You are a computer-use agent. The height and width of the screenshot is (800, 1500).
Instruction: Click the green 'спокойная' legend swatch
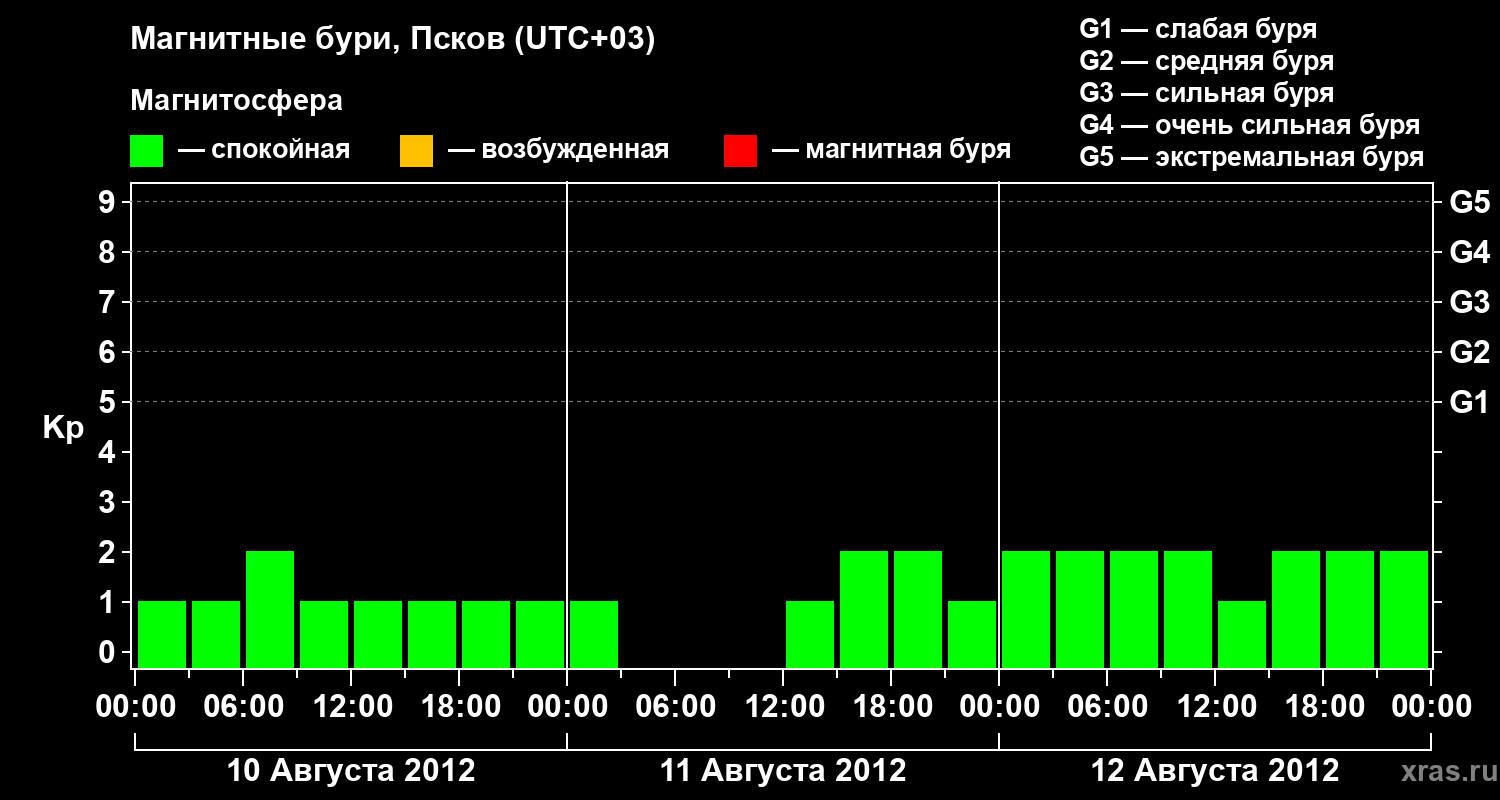pos(147,151)
